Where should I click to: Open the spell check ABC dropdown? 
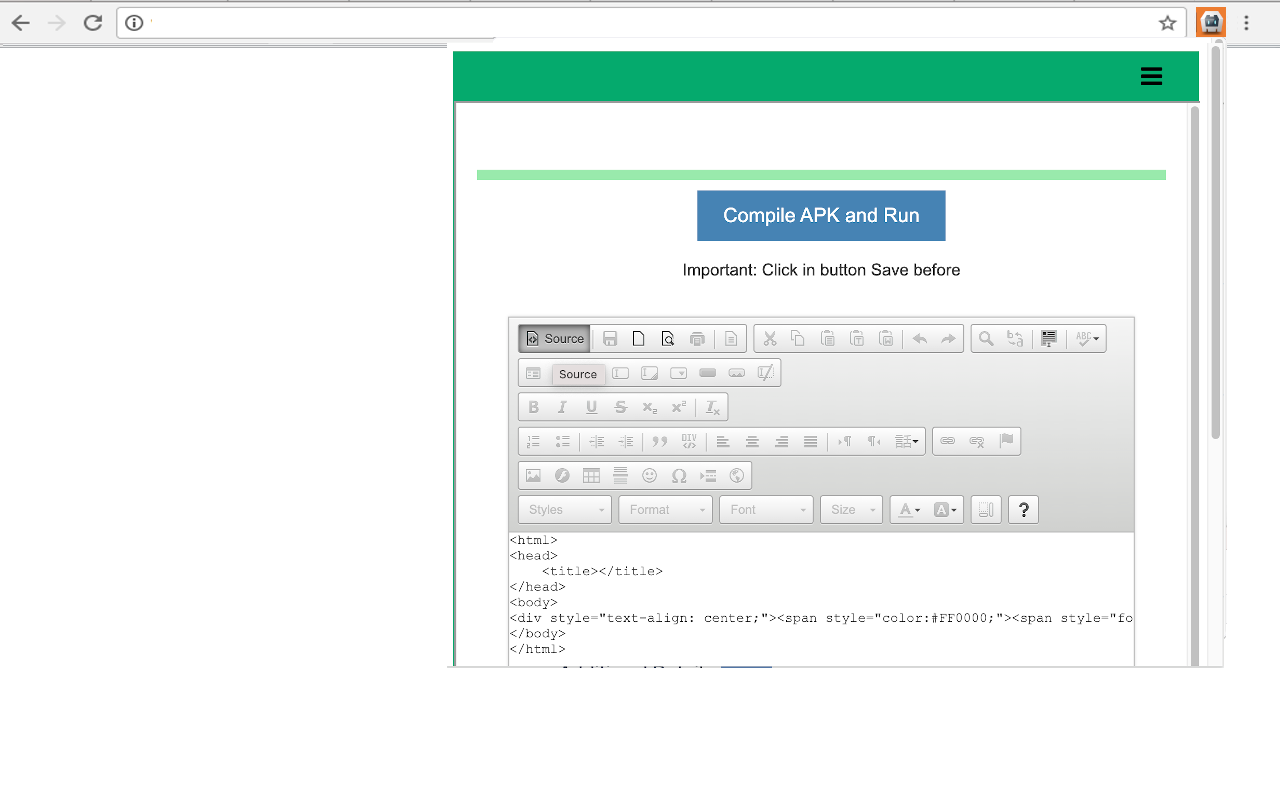pos(1087,339)
